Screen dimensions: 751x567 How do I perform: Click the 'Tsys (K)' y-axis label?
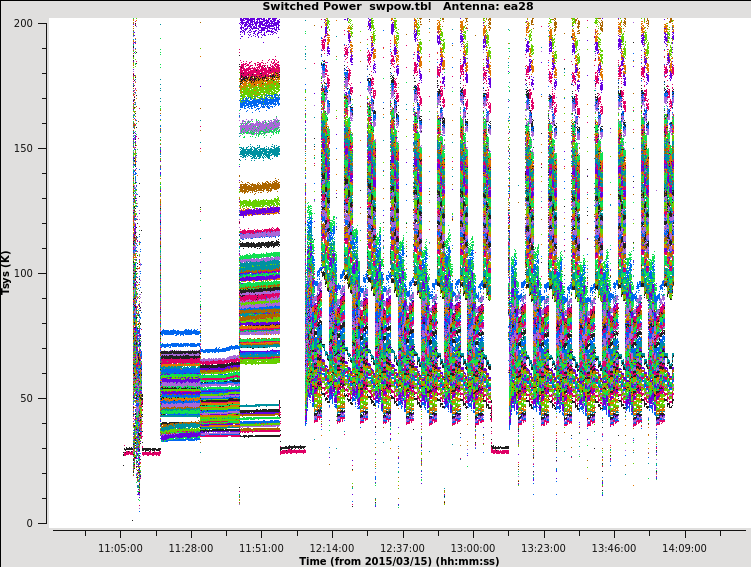(7, 272)
